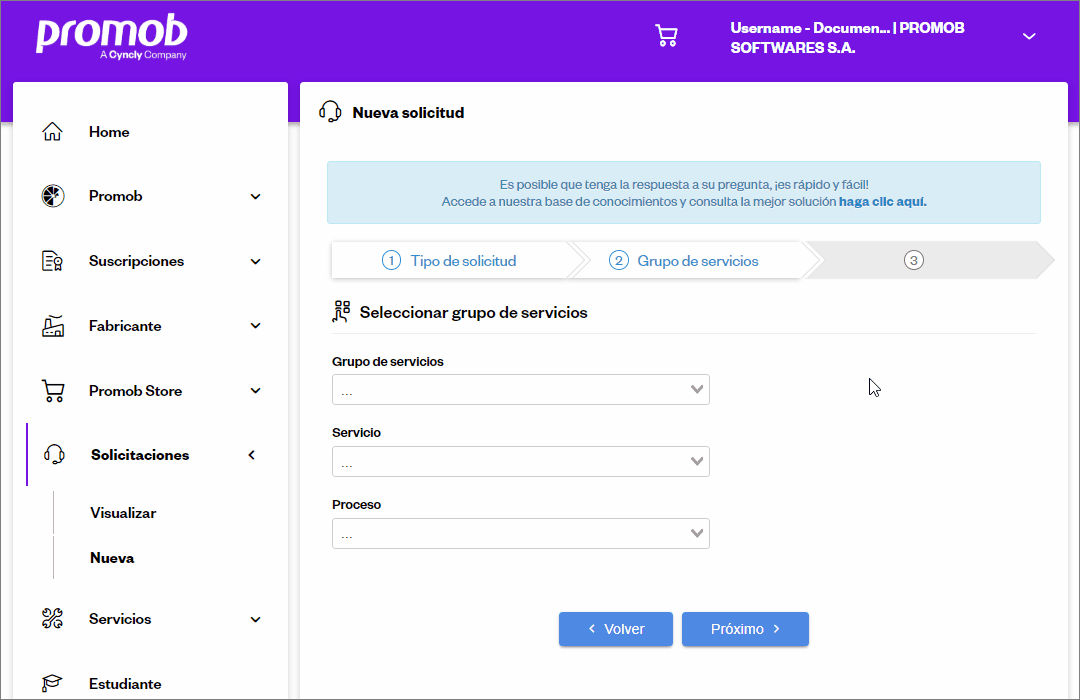This screenshot has height=700, width=1080.
Task: Go to Home in sidebar
Action: 109,132
